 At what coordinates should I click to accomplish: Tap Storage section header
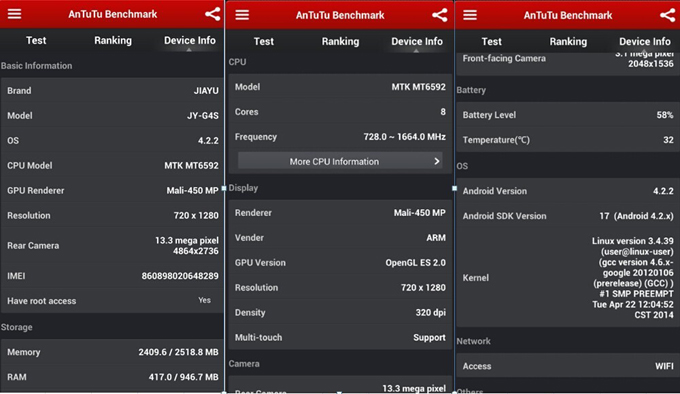click(16, 327)
